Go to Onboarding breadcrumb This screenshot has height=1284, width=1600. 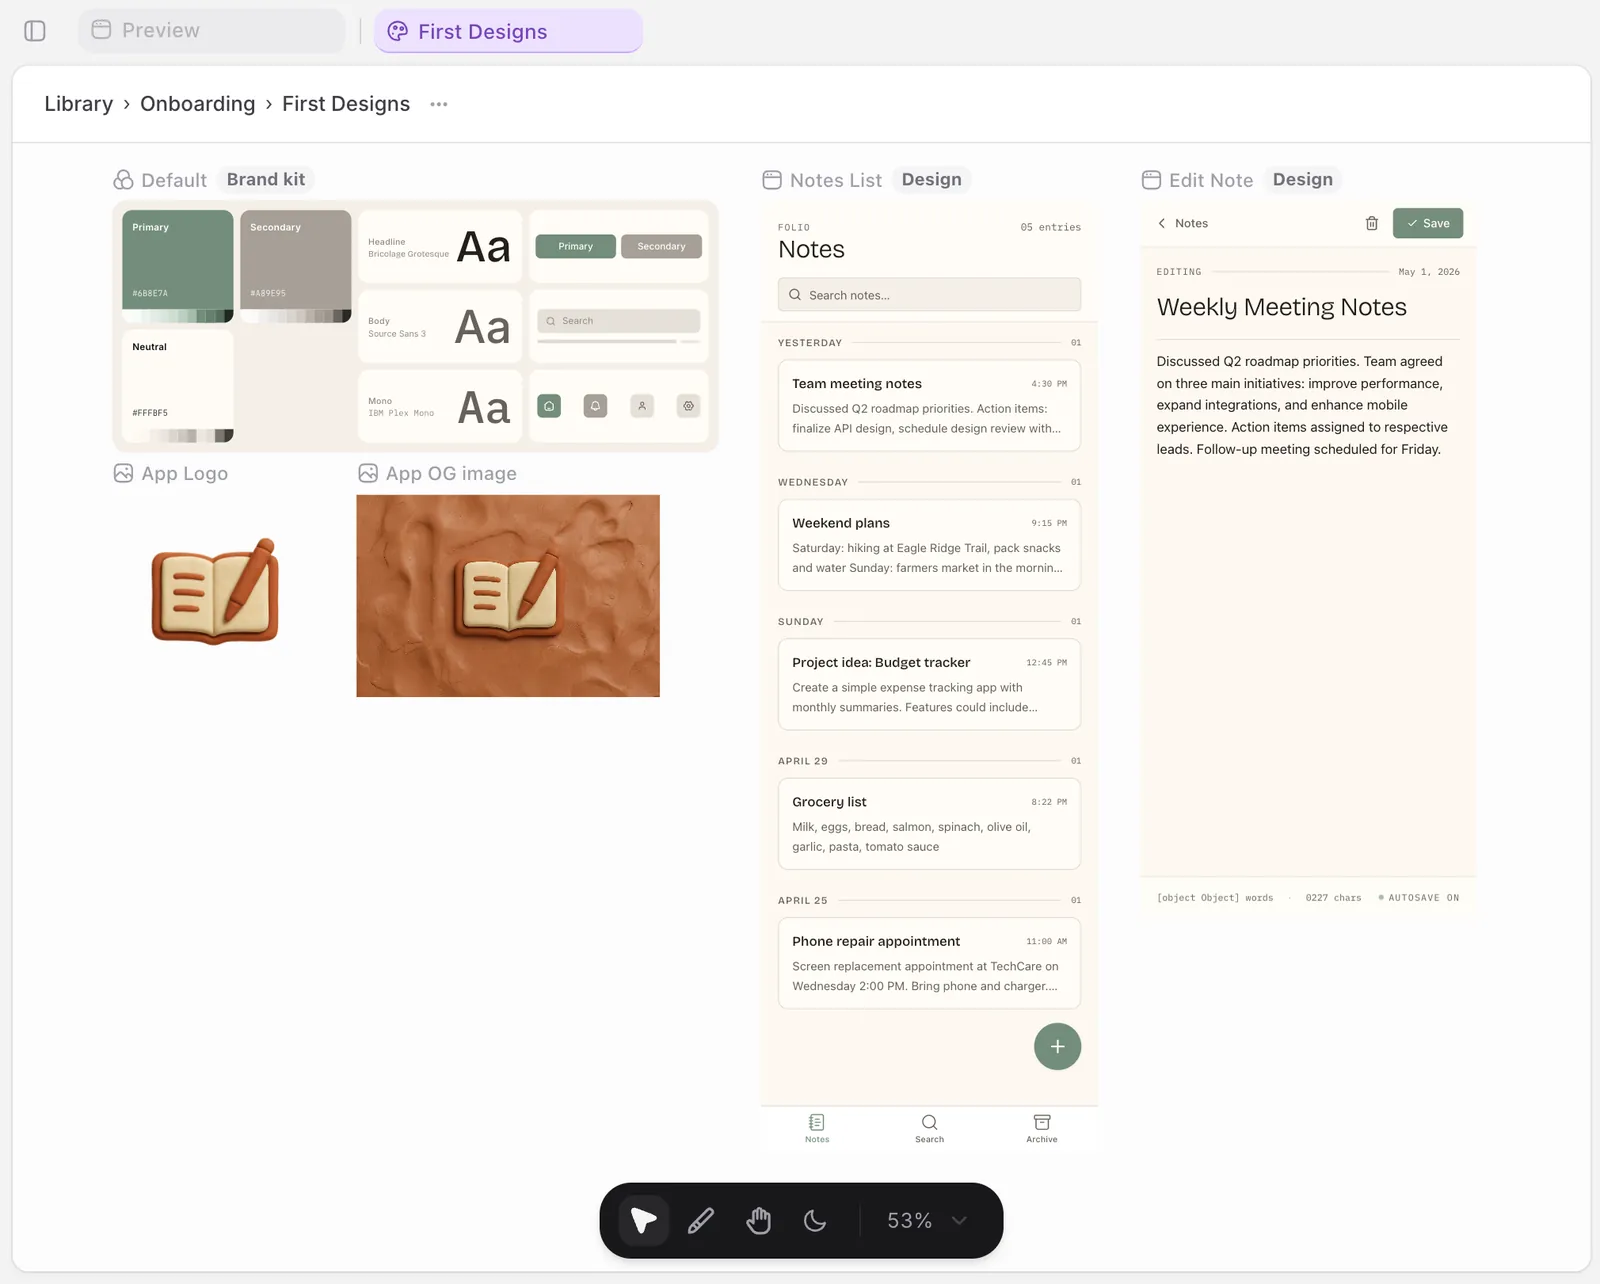pyautogui.click(x=198, y=104)
